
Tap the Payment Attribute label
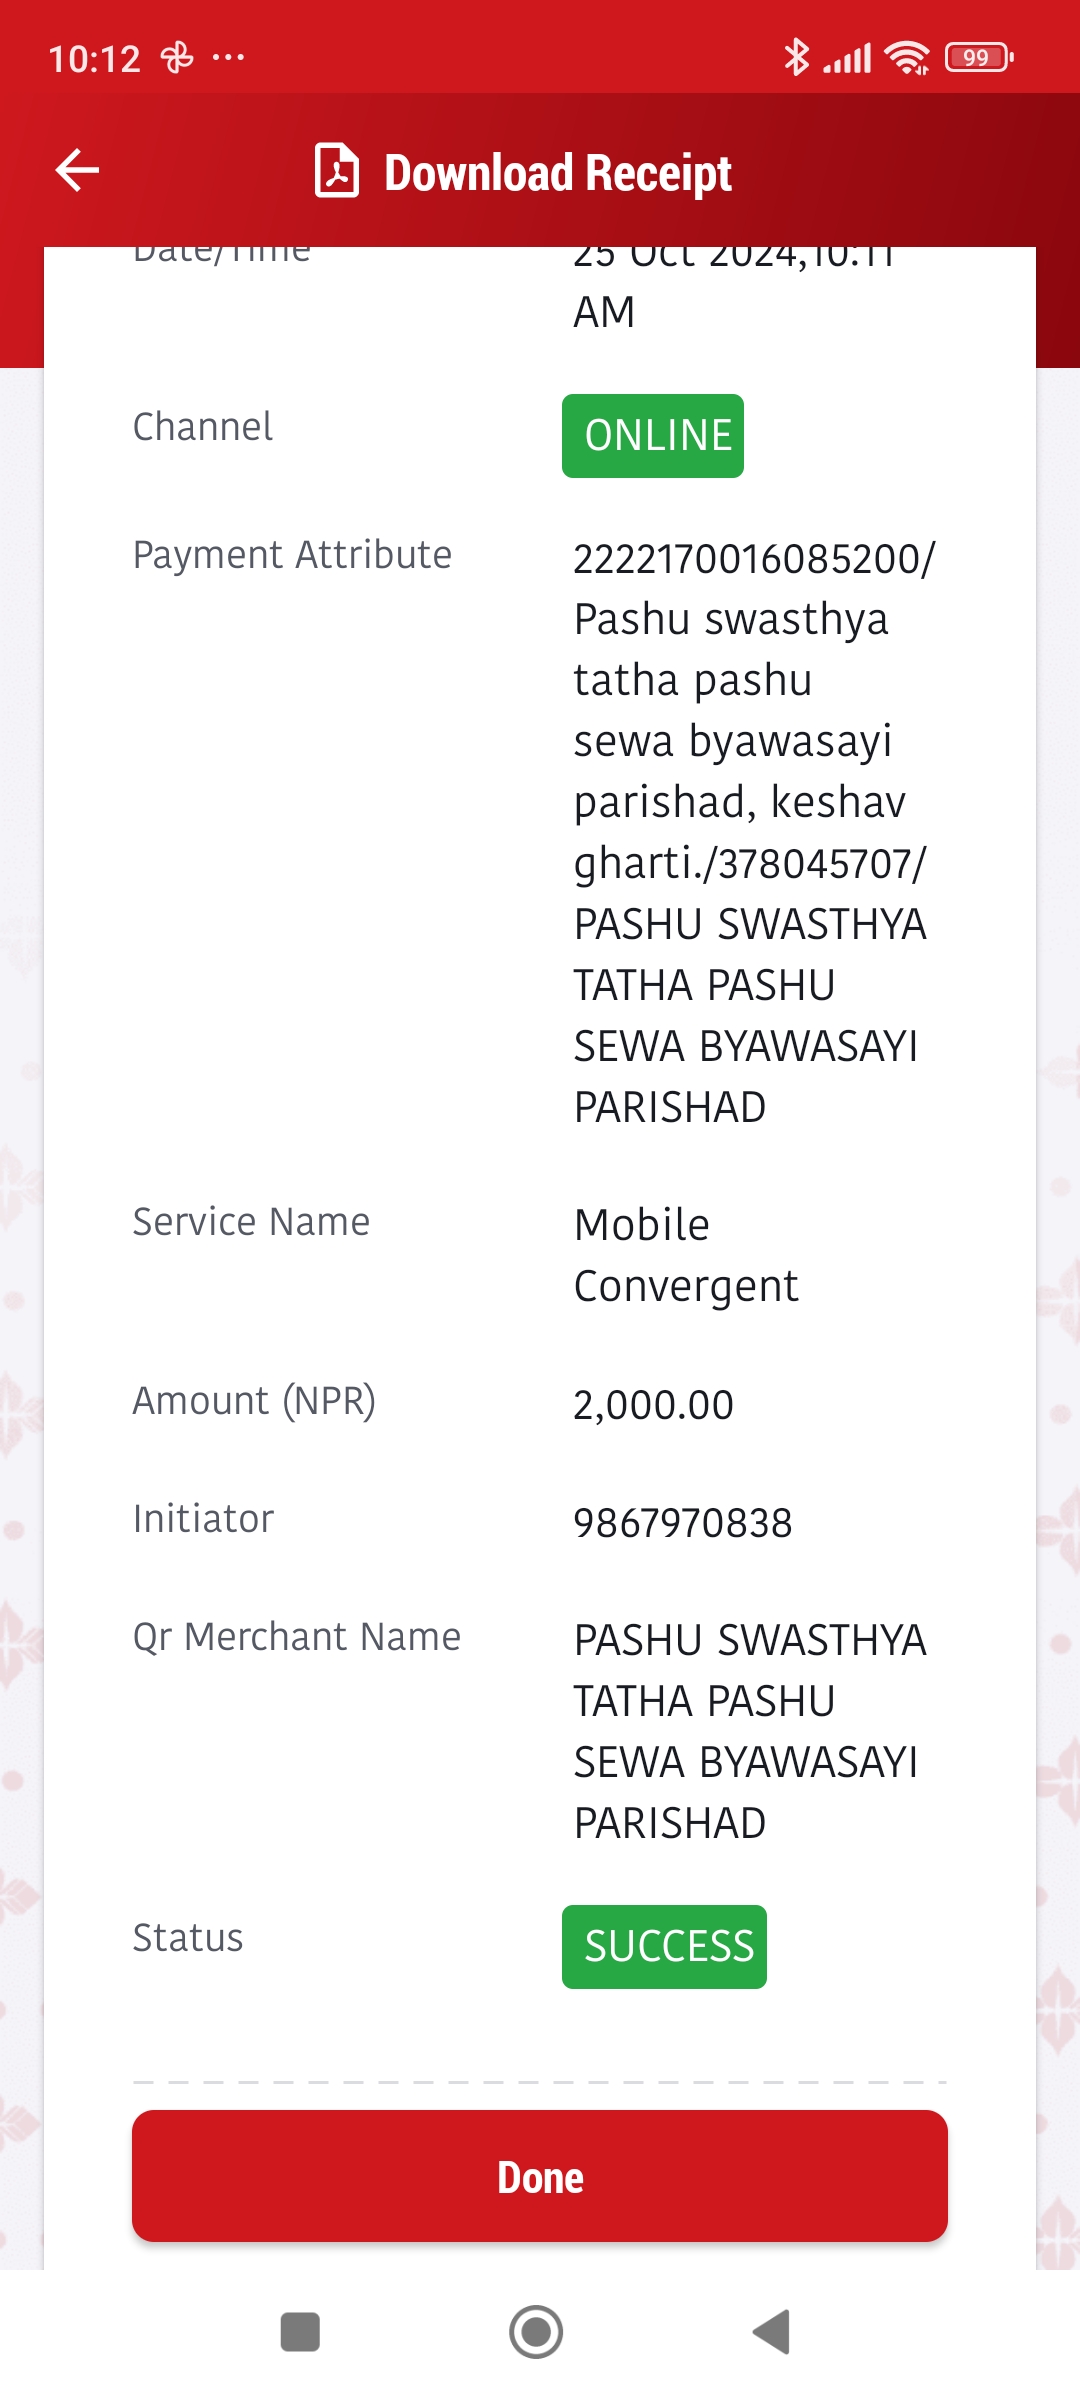[292, 555]
